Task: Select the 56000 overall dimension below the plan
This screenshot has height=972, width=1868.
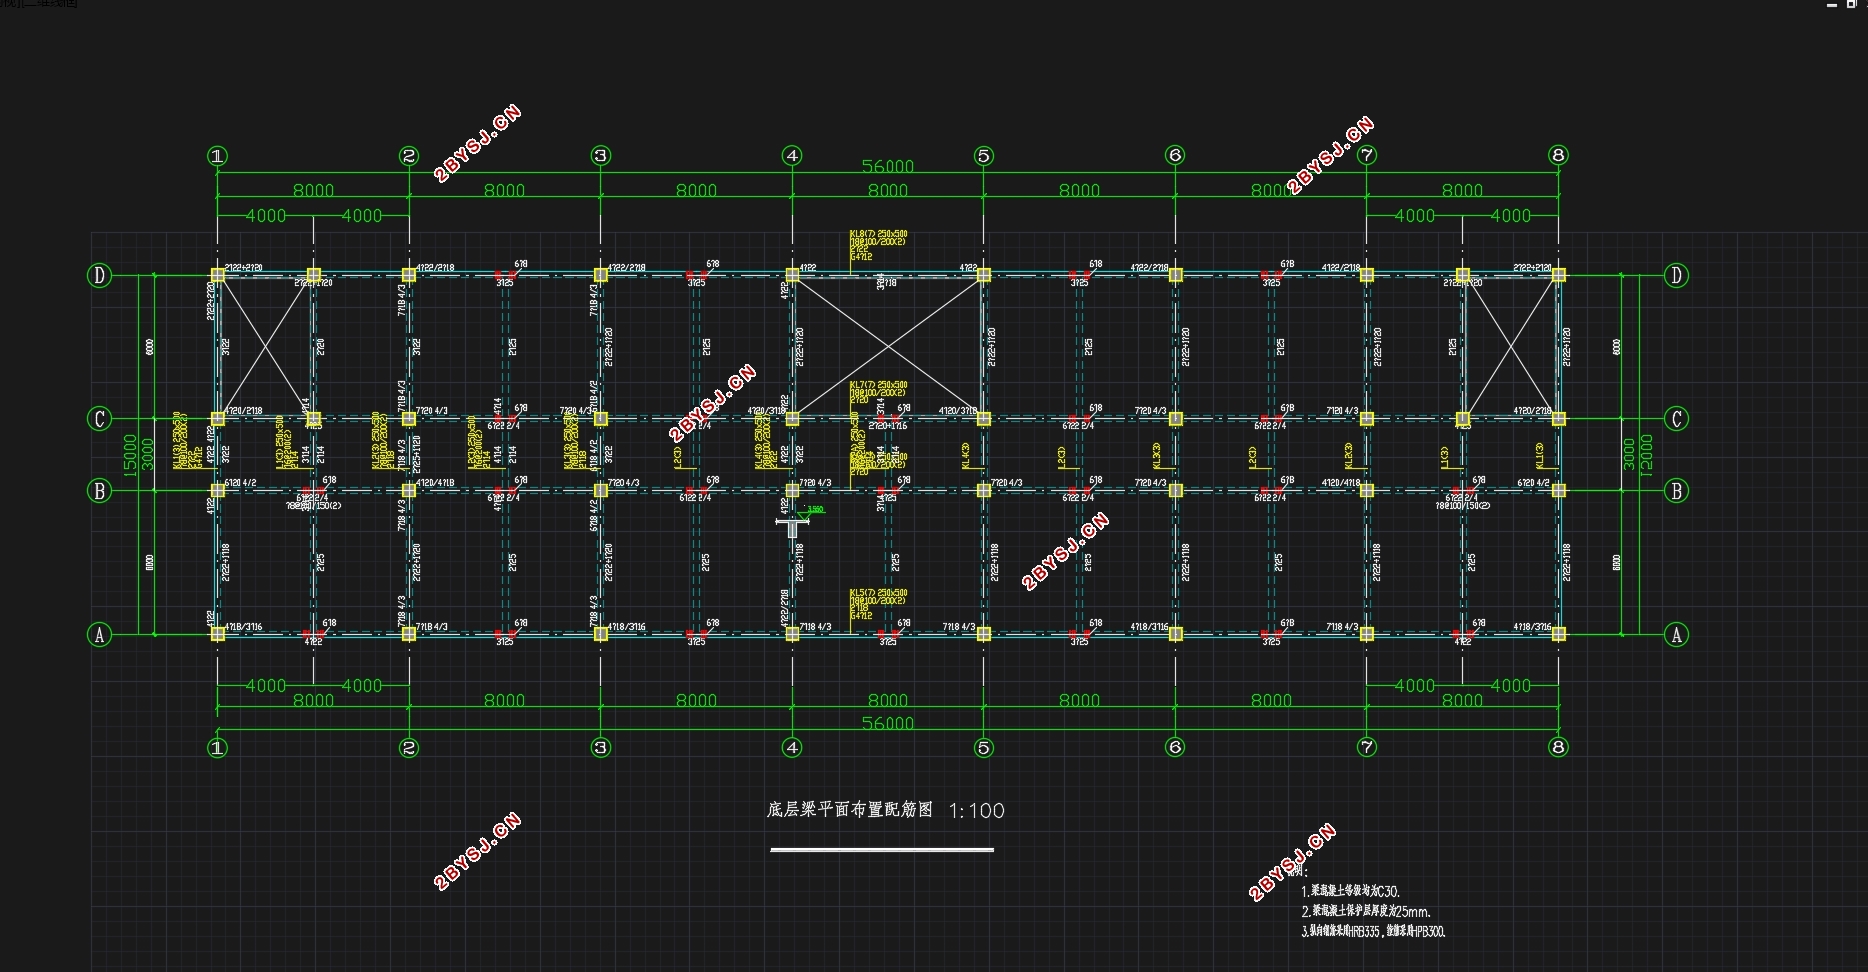Action: pyautogui.click(x=888, y=723)
